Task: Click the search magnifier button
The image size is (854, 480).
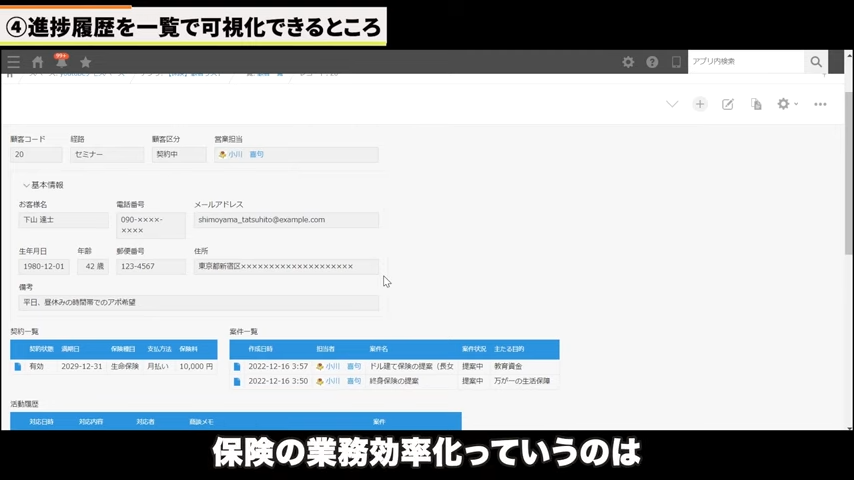Action: [x=816, y=62]
